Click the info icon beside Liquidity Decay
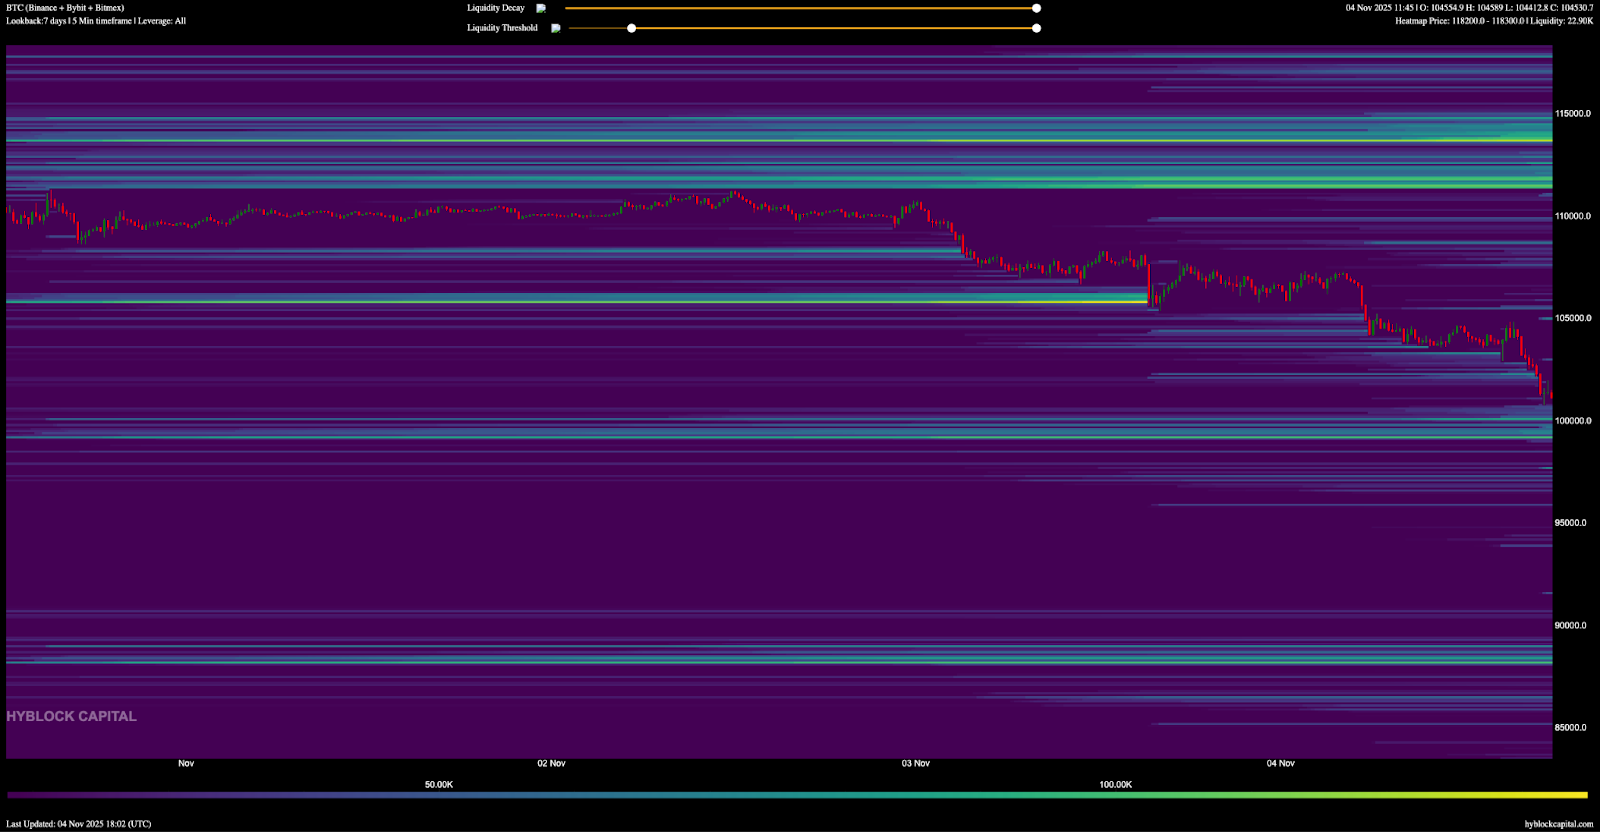The height and width of the screenshot is (832, 1600). (541, 8)
